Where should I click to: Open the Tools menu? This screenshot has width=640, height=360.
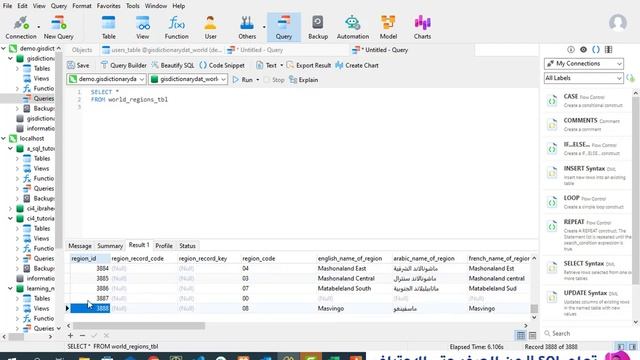click(133, 6)
